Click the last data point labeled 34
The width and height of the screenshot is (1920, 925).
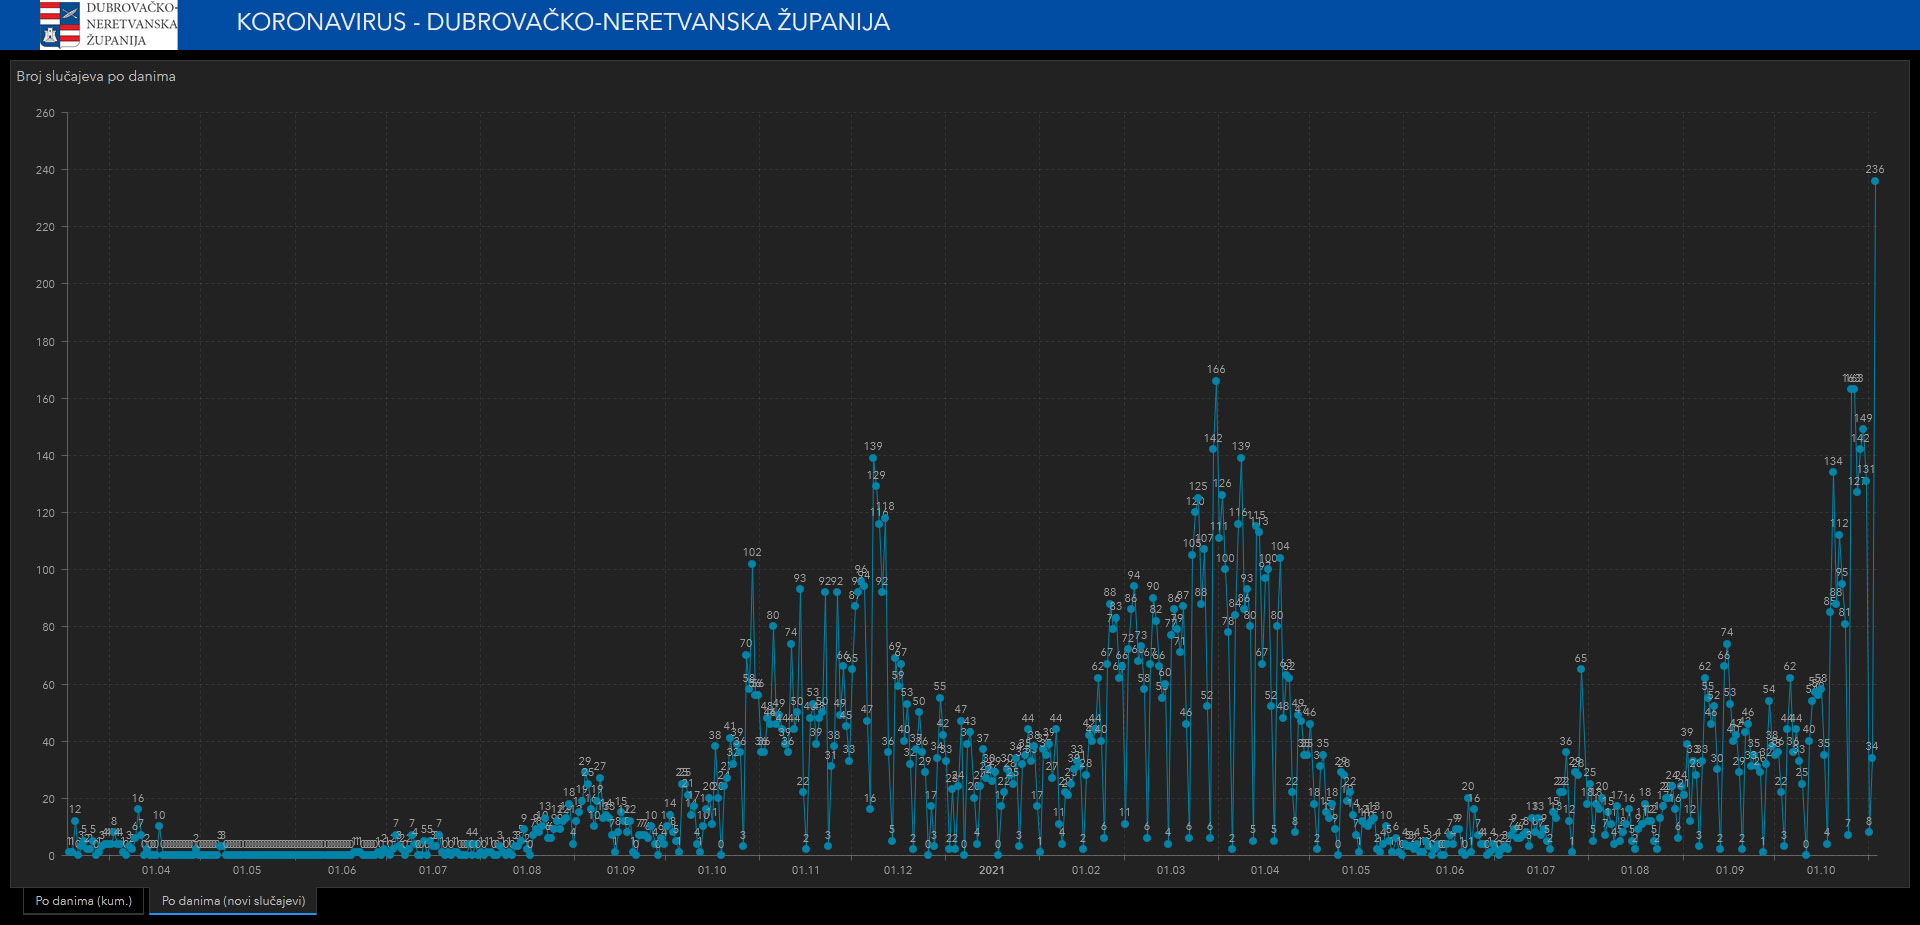click(x=1872, y=758)
